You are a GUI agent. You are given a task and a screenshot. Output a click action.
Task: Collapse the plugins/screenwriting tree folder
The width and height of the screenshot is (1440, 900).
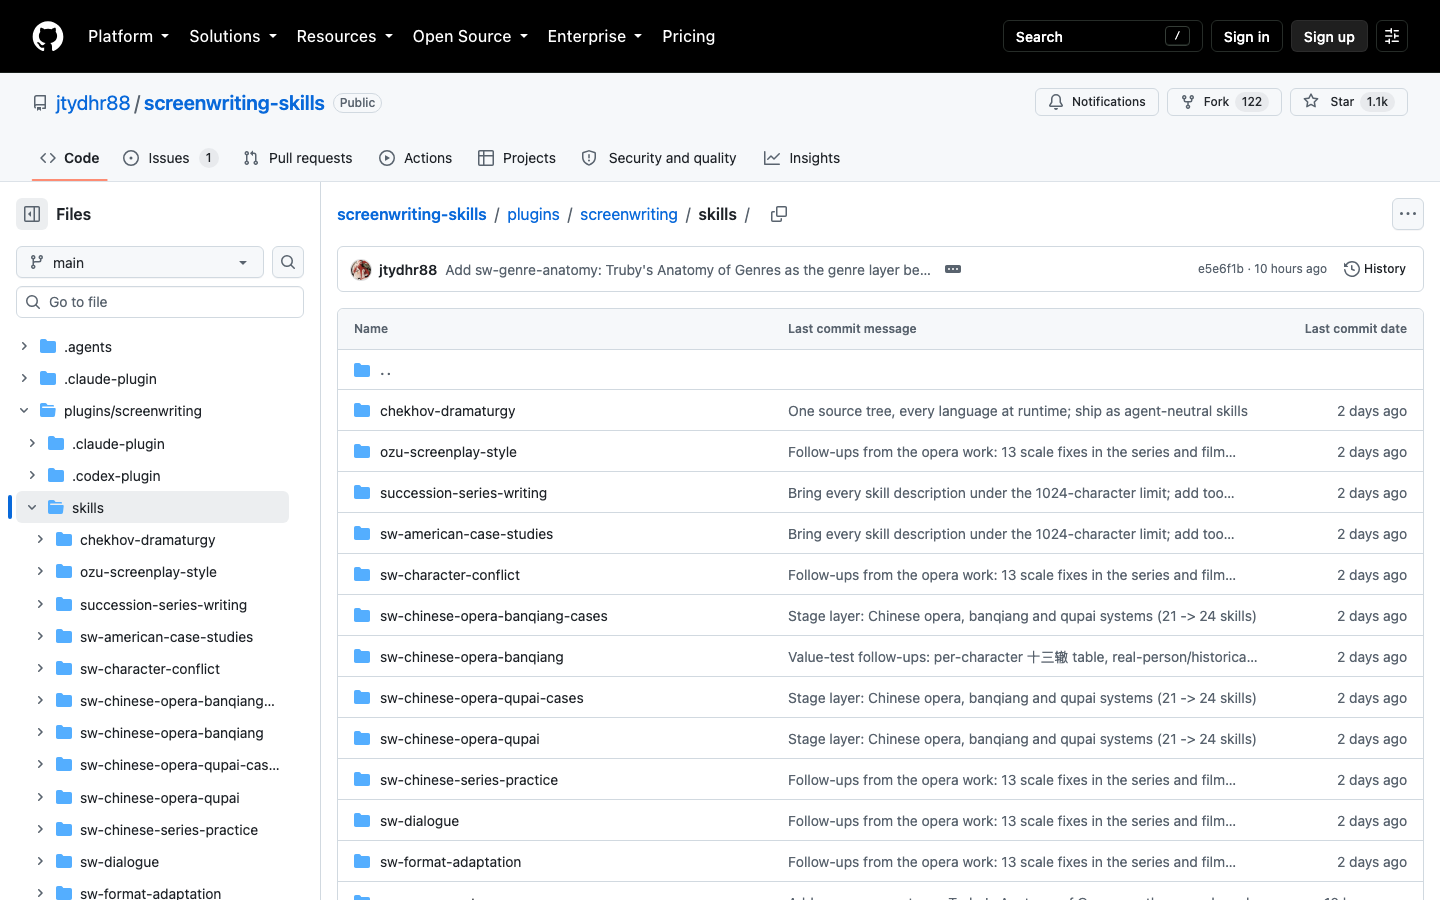tap(24, 411)
